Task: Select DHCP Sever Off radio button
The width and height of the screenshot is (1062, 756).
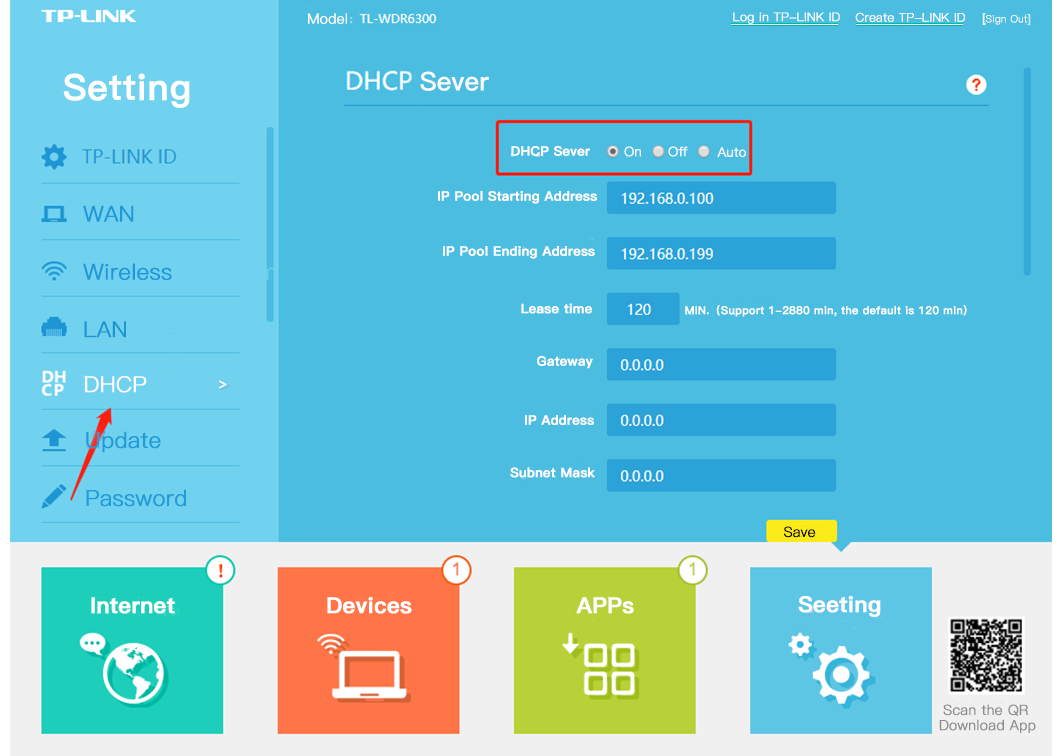Action: click(x=658, y=151)
